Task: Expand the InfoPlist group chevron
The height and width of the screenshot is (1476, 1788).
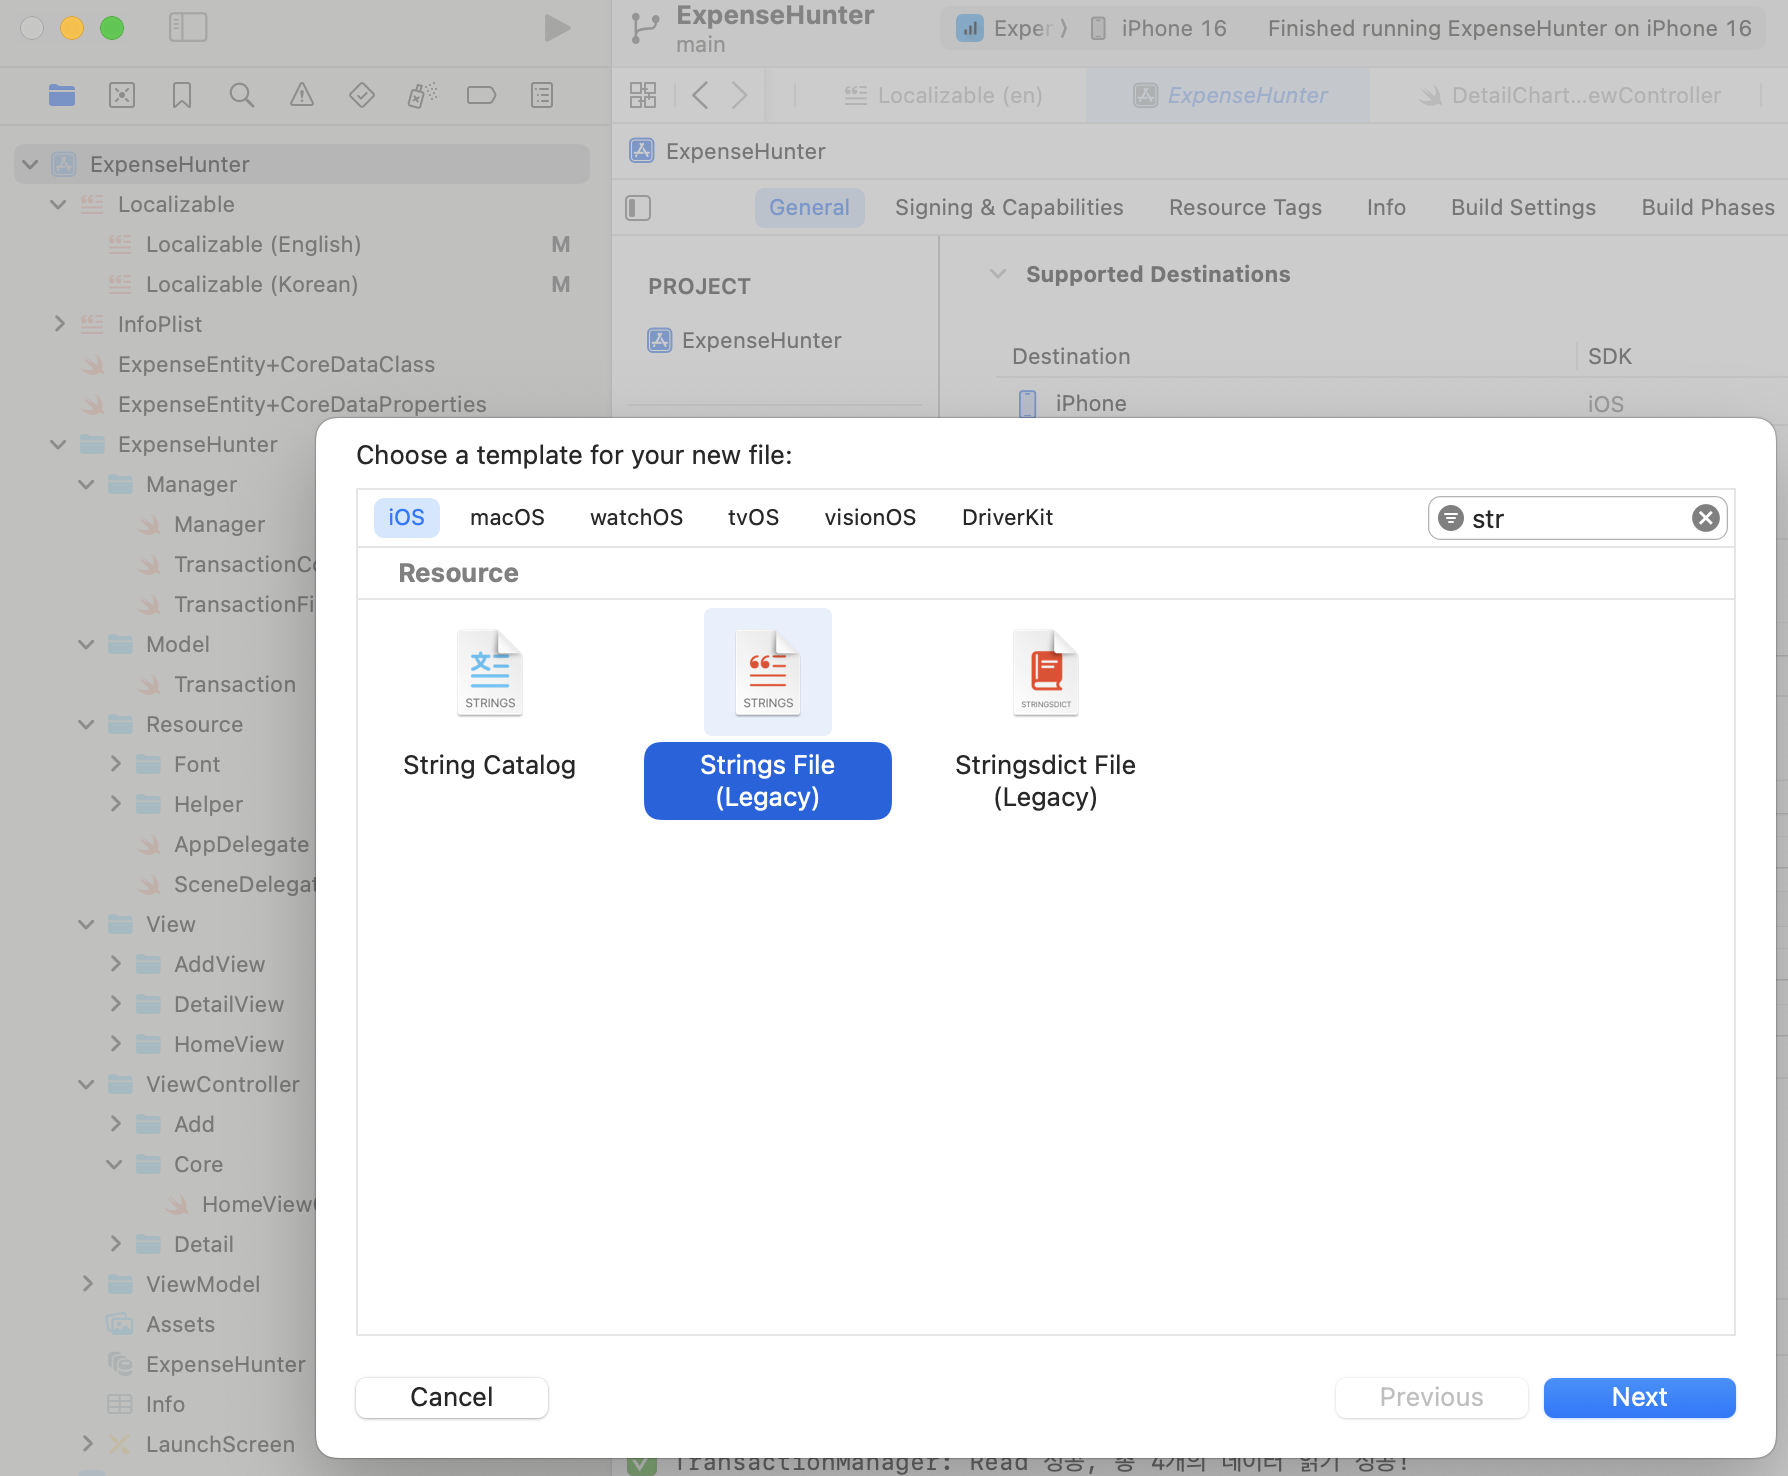Action: pos(59,324)
